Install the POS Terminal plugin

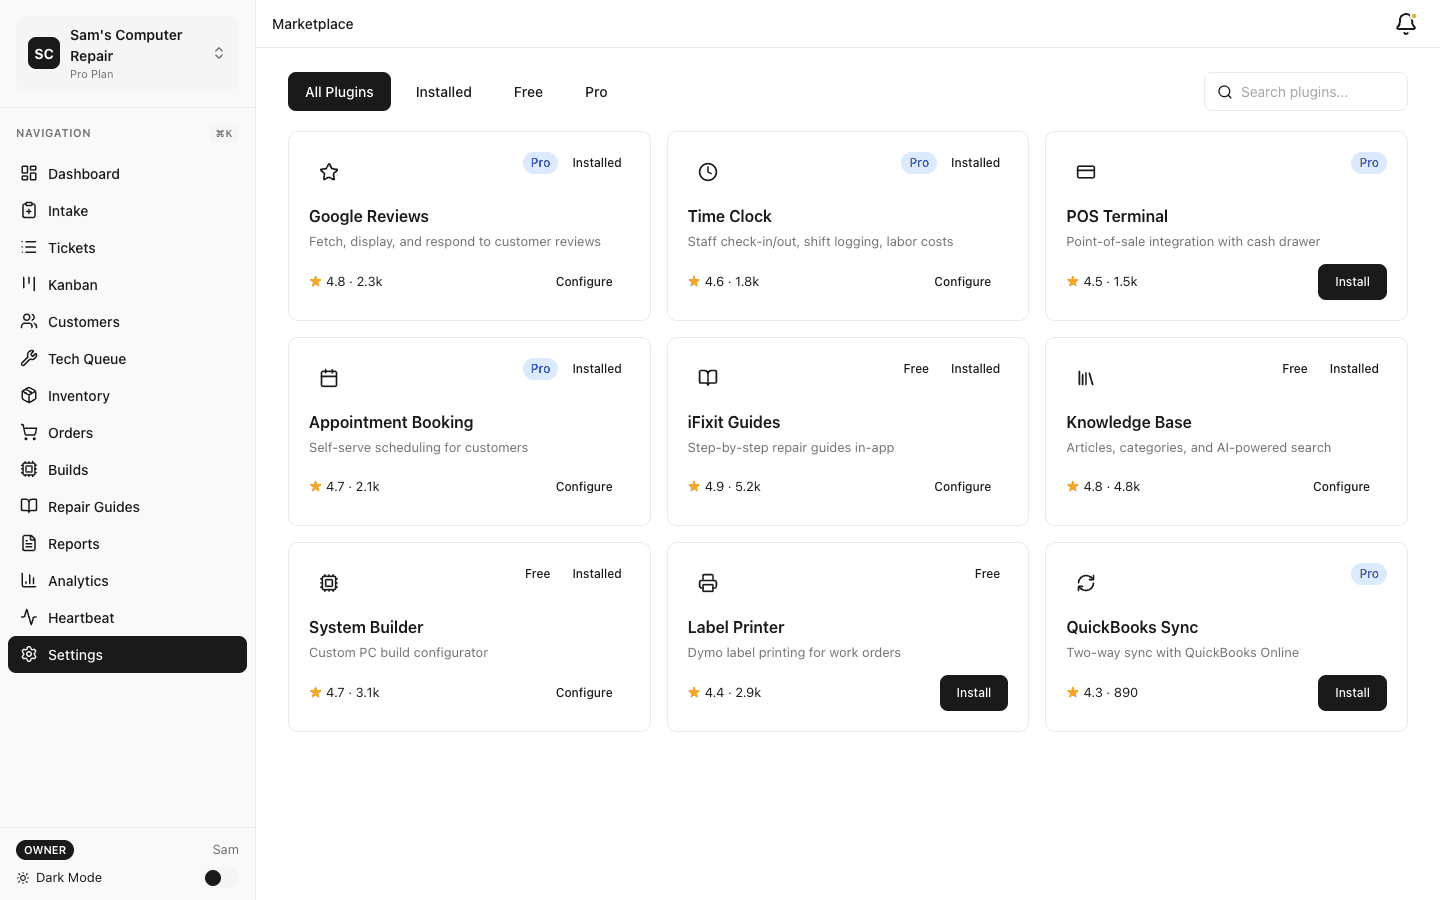click(1352, 281)
